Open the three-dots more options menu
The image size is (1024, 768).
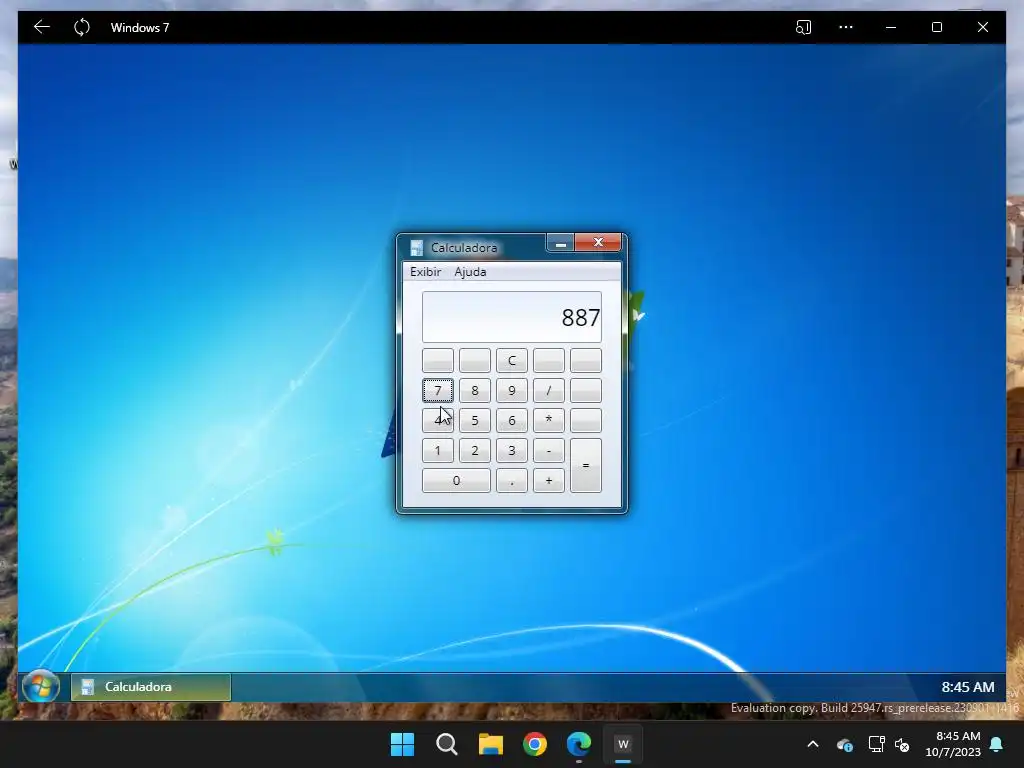[846, 27]
